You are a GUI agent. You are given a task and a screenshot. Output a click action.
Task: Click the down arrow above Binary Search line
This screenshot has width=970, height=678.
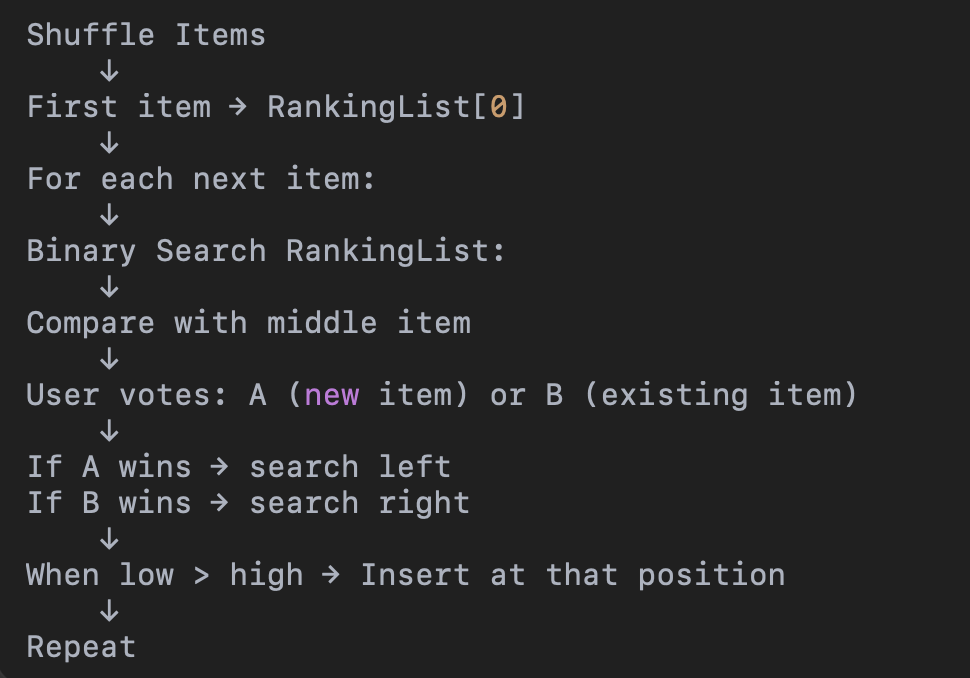coord(109,215)
